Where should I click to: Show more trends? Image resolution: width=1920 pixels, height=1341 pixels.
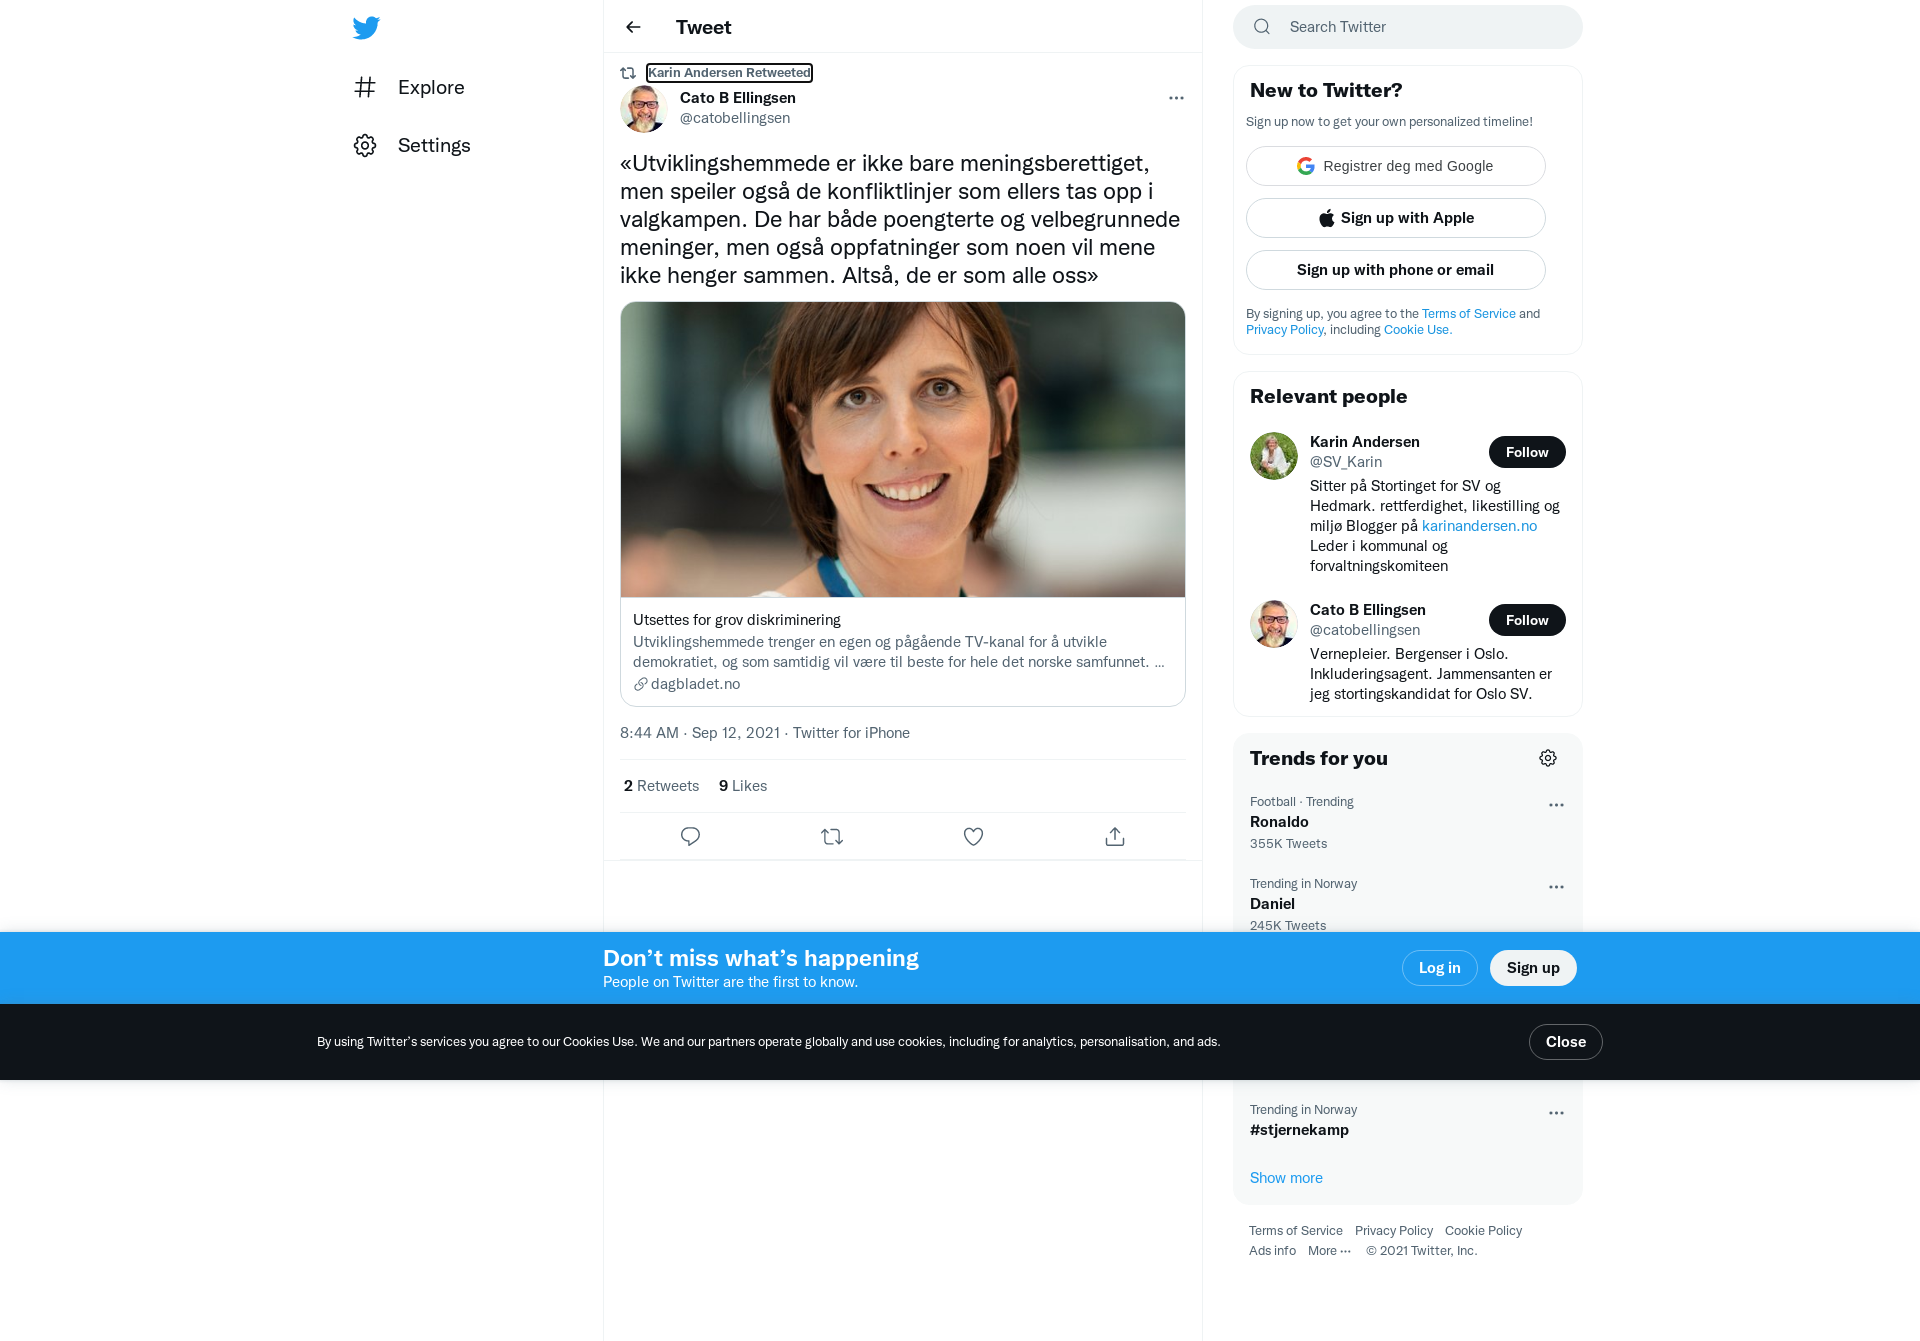1286,1178
